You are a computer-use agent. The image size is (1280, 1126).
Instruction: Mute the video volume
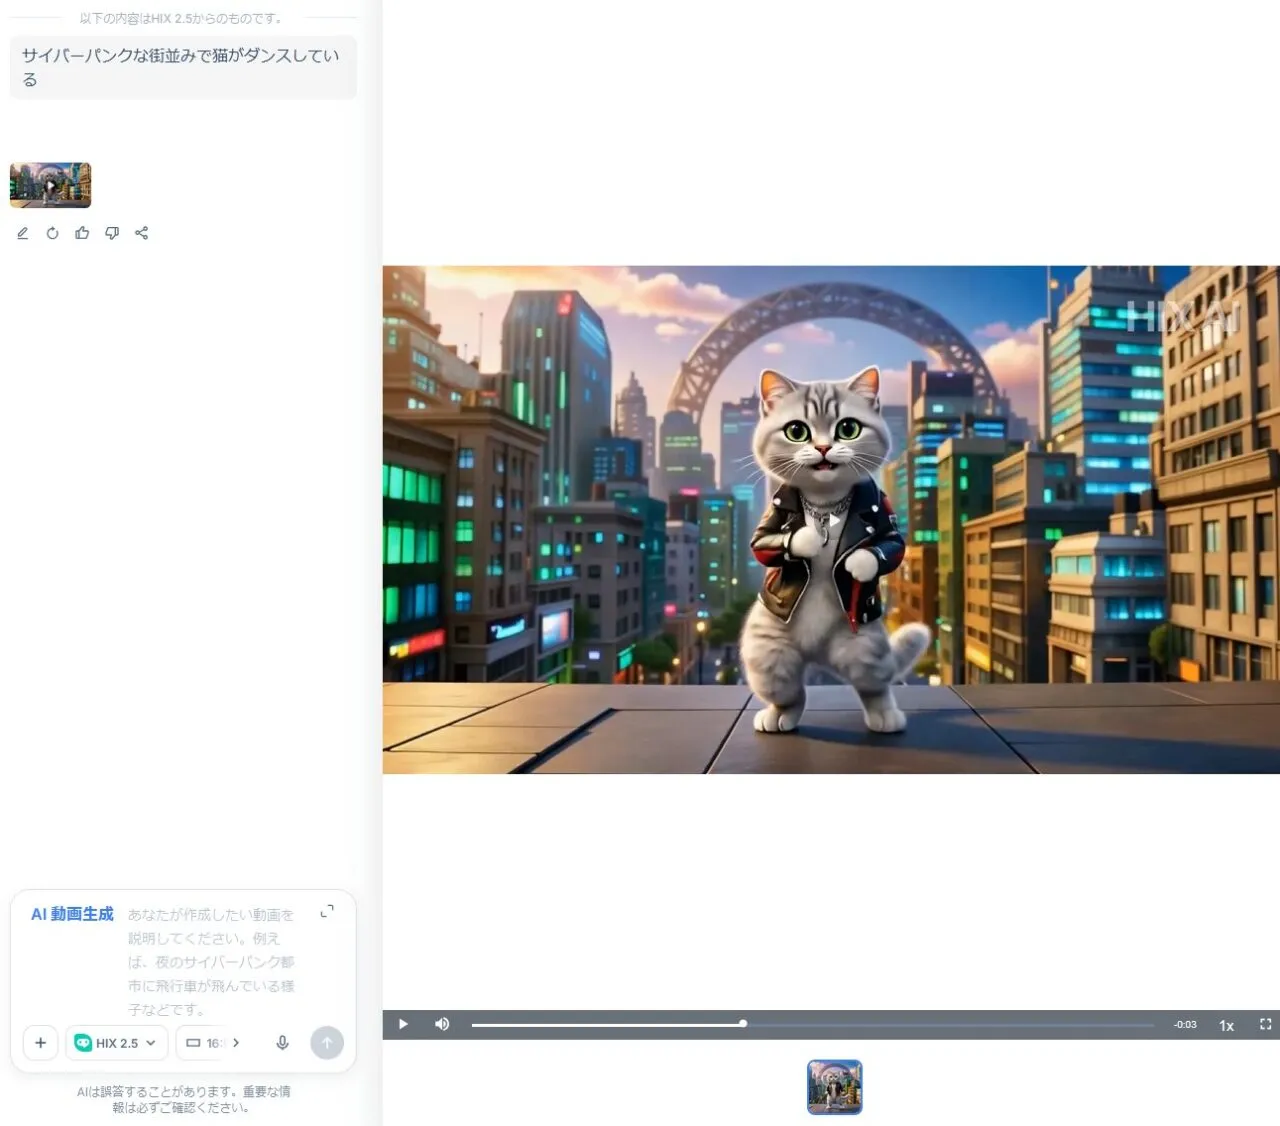pyautogui.click(x=442, y=1024)
